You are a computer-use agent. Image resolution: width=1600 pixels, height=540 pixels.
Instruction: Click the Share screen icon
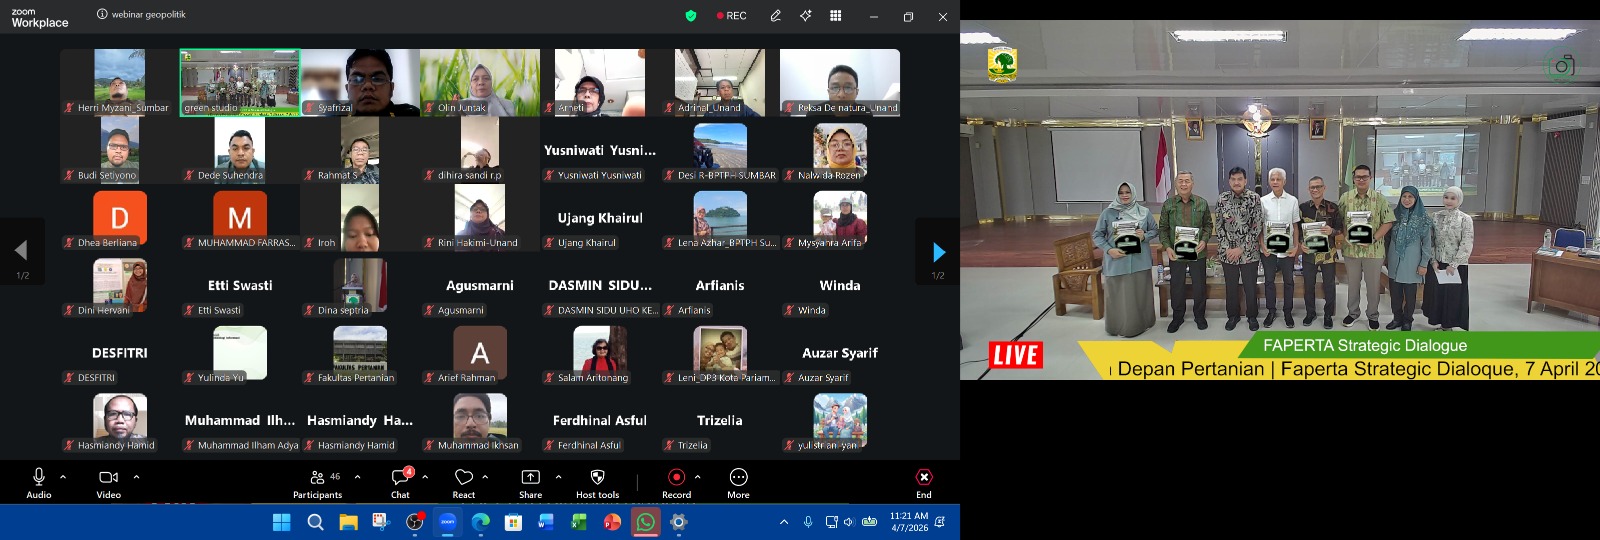[530, 482]
